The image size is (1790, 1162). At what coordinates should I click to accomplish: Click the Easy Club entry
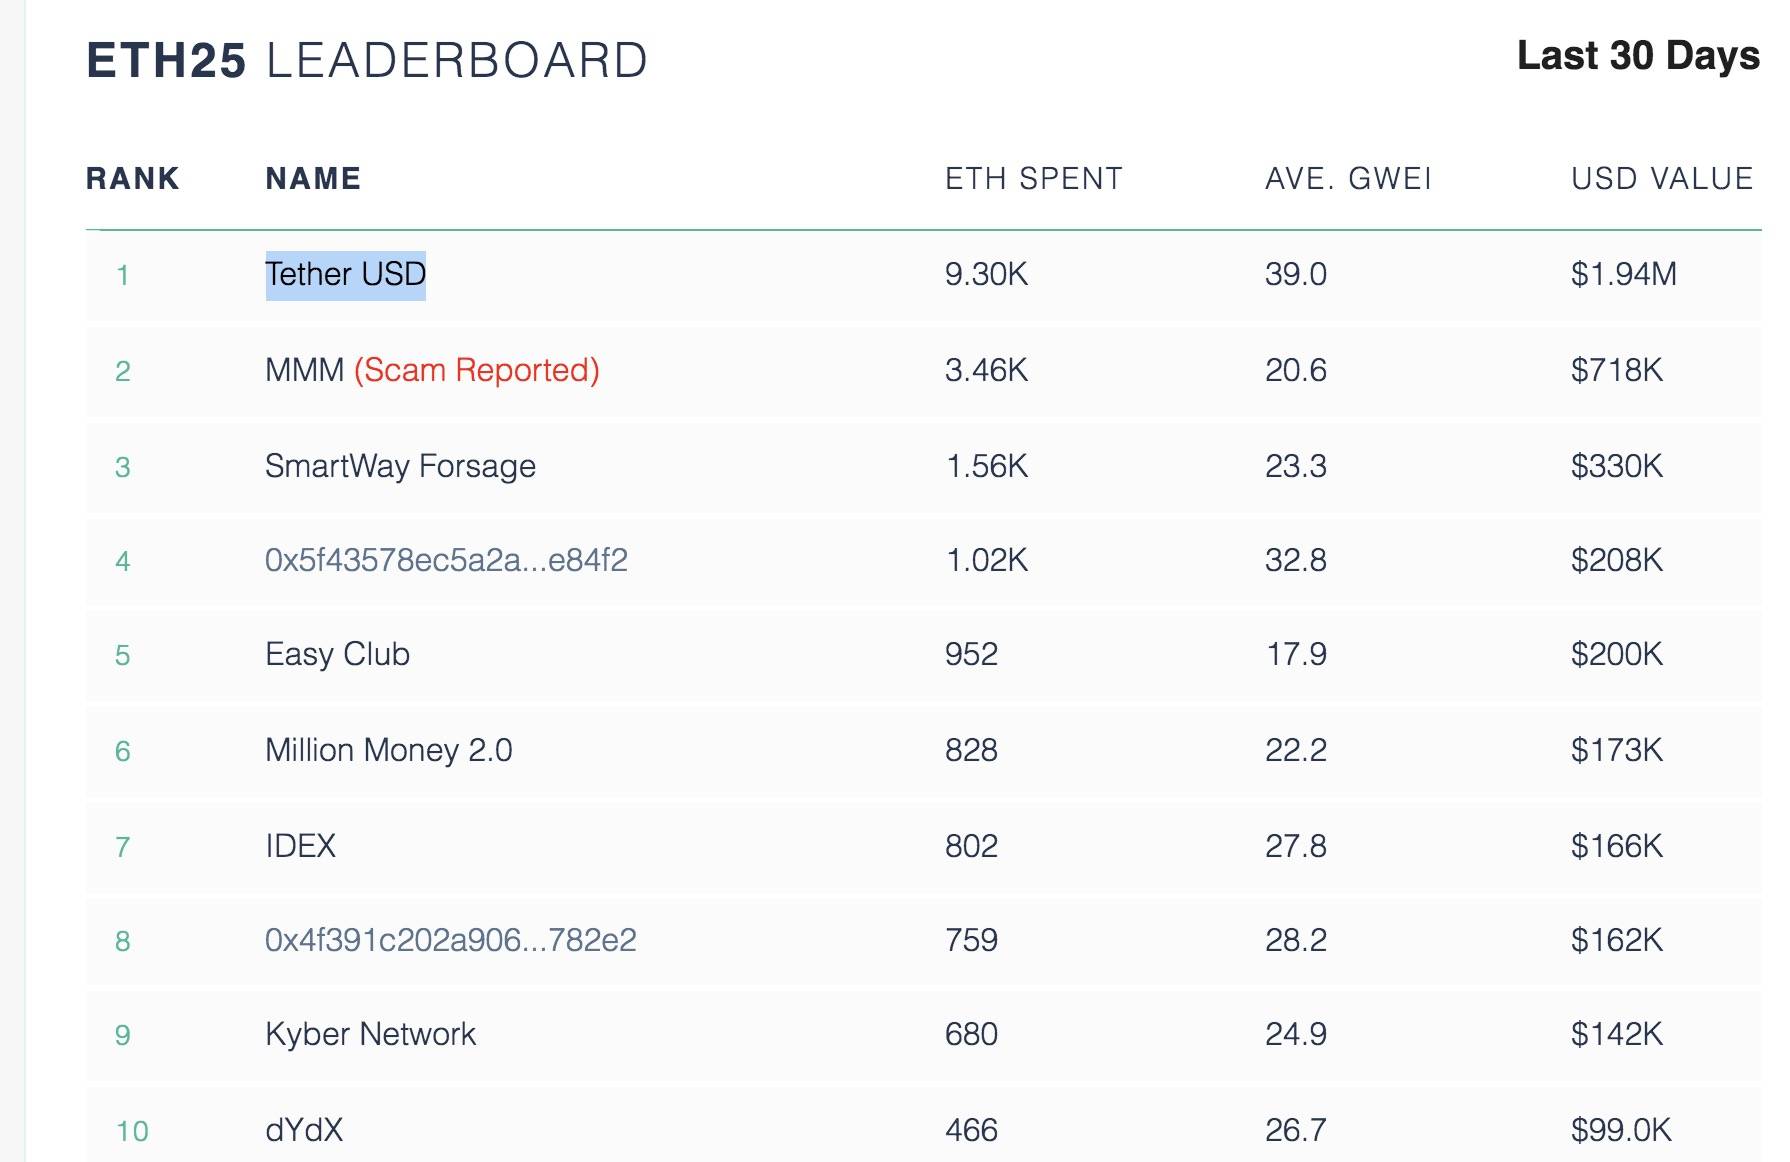point(337,654)
